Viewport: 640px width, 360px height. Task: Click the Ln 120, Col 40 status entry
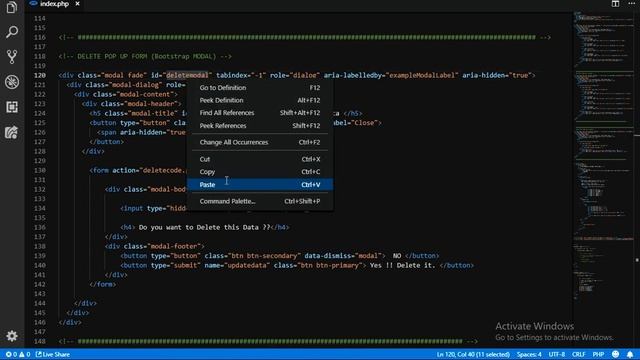[x=473, y=354]
